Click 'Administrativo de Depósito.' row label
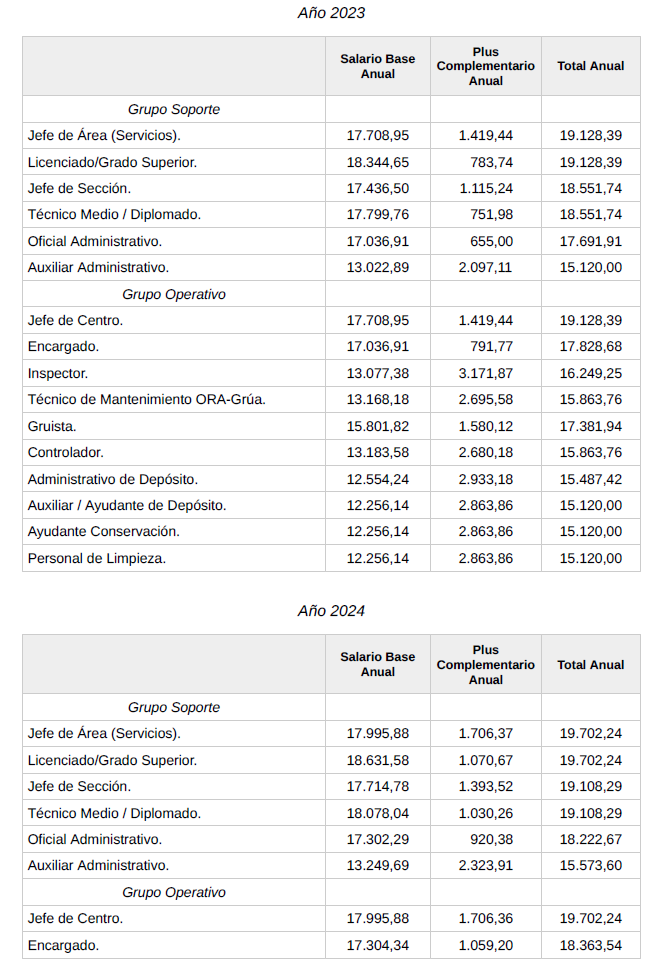662x963 pixels. click(113, 479)
